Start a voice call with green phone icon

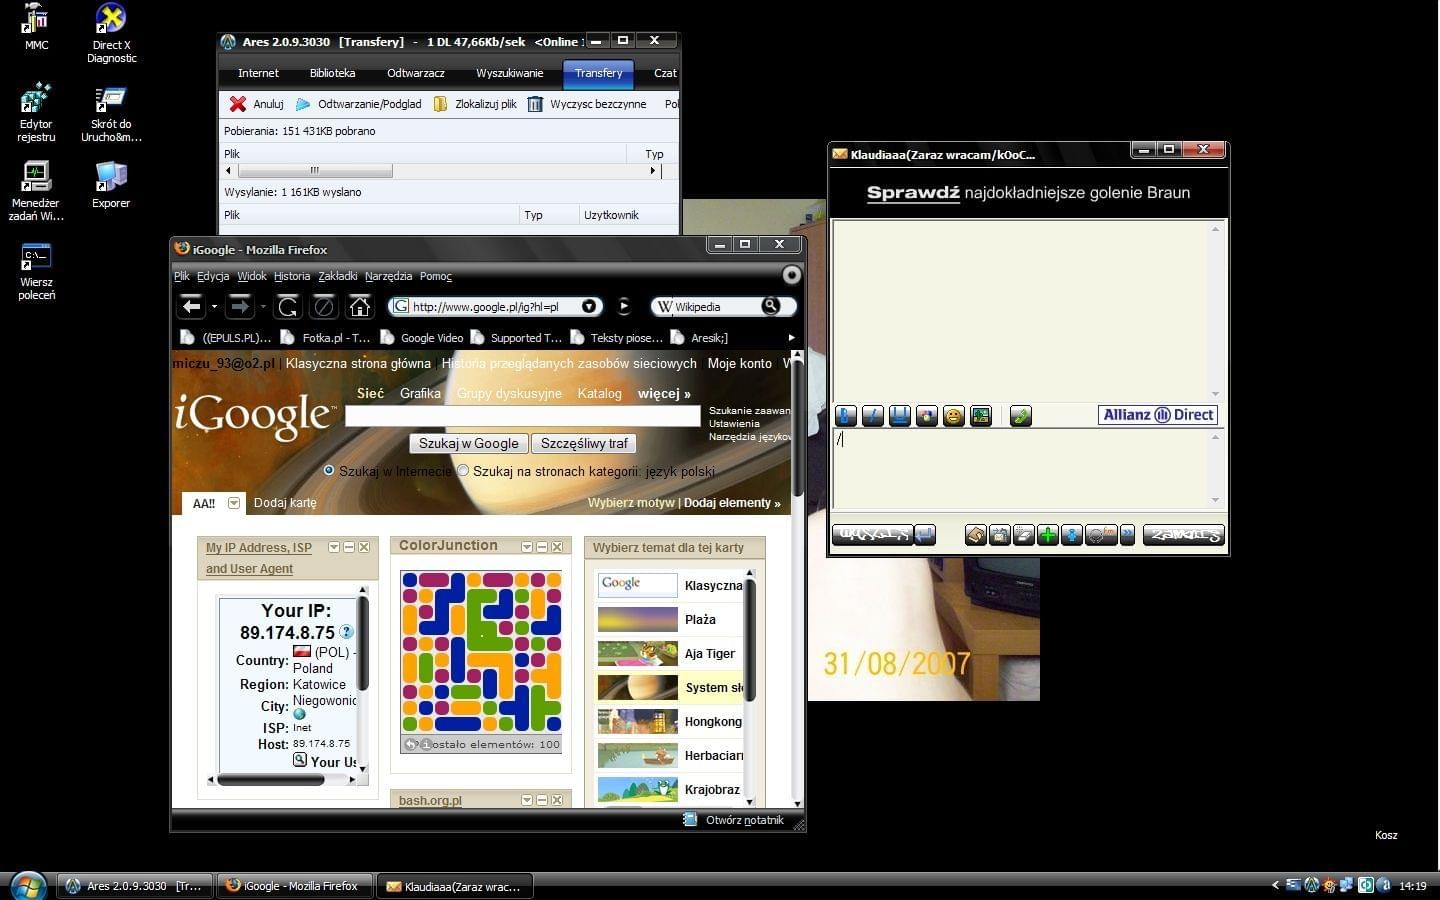(1021, 416)
